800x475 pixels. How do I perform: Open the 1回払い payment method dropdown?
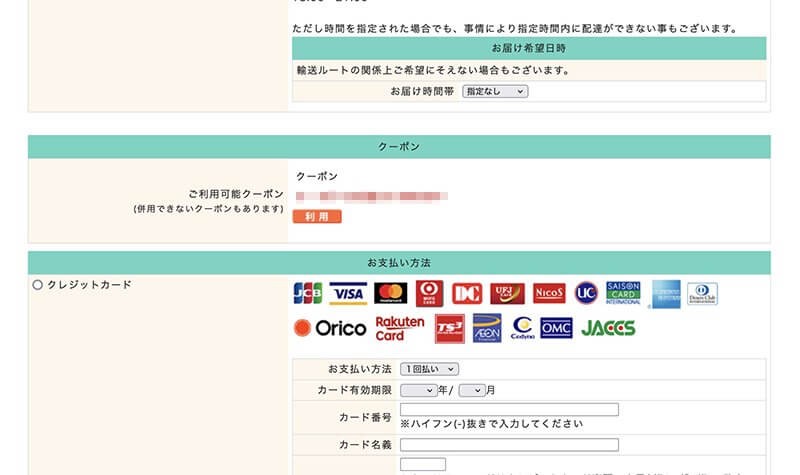tap(429, 369)
